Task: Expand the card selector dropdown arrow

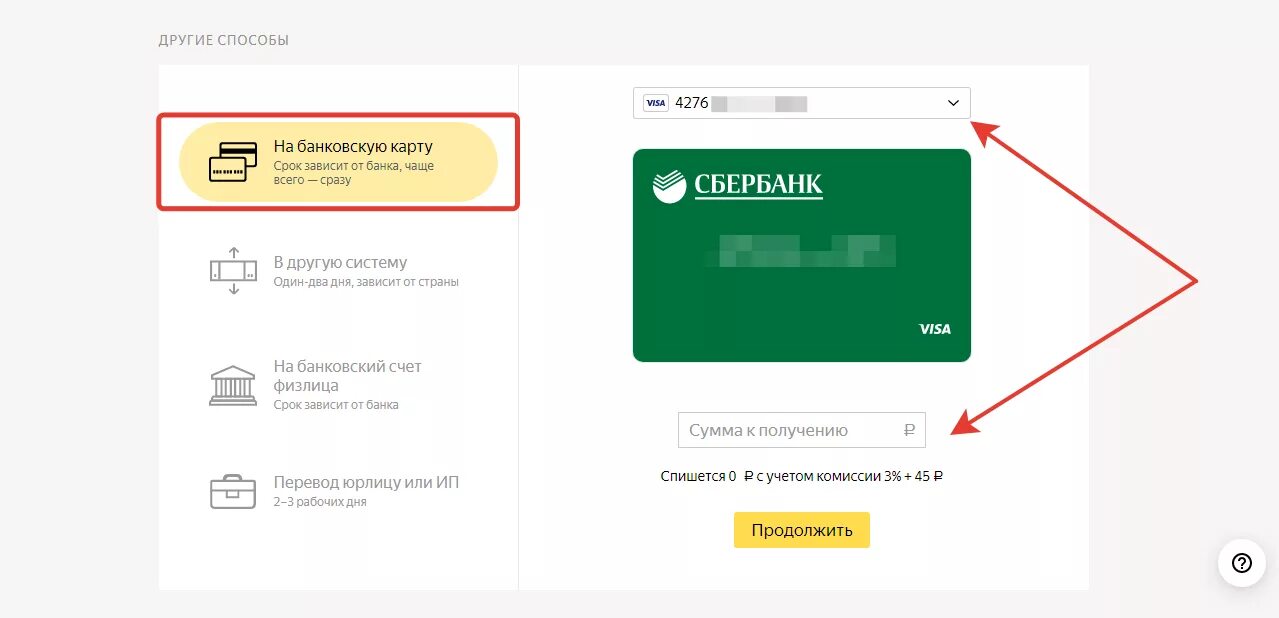Action: 953,103
